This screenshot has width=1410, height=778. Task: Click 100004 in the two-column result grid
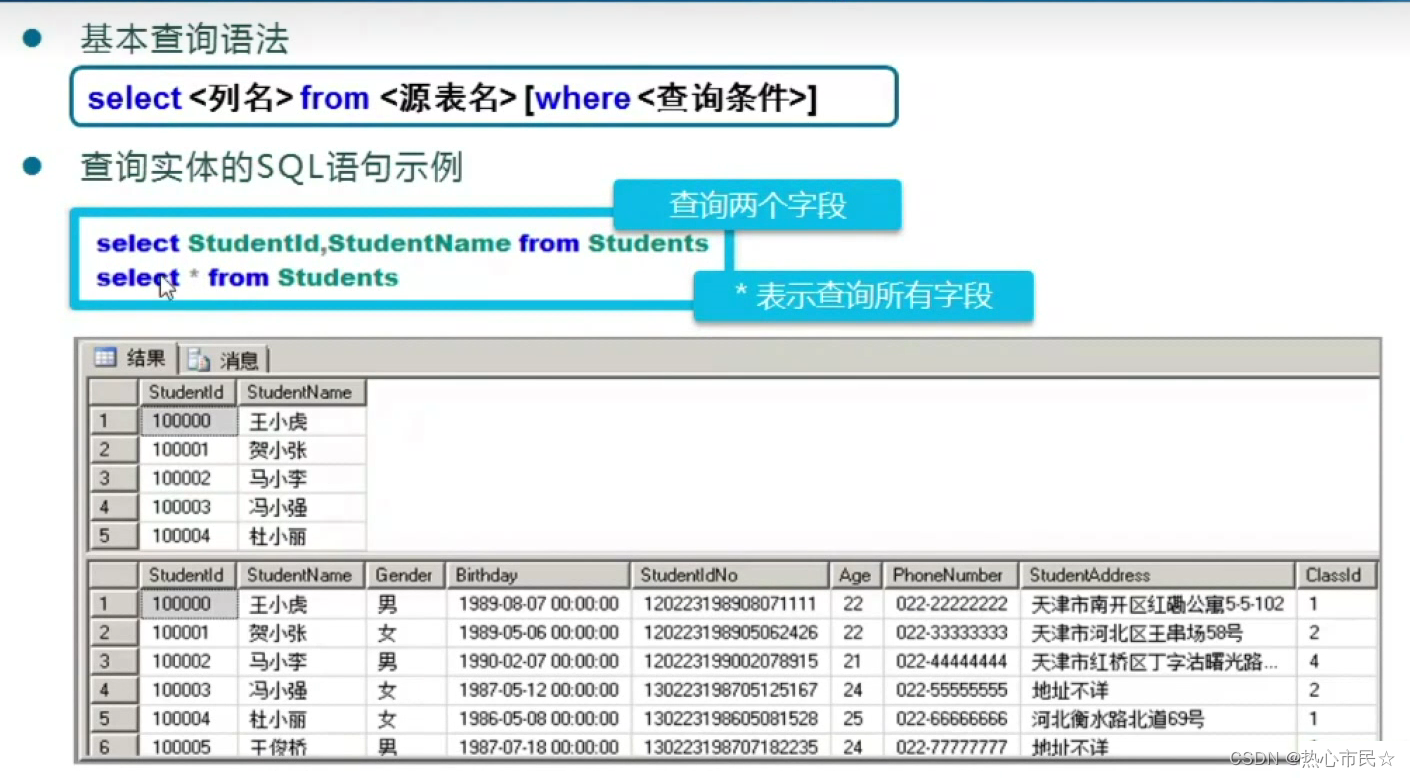tap(187, 536)
